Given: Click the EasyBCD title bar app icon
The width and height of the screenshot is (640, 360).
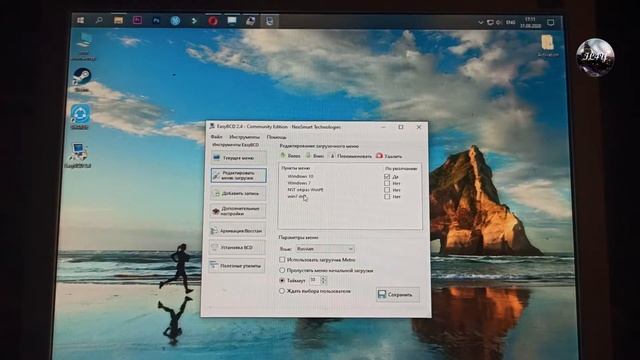Looking at the screenshot, I should point(212,127).
